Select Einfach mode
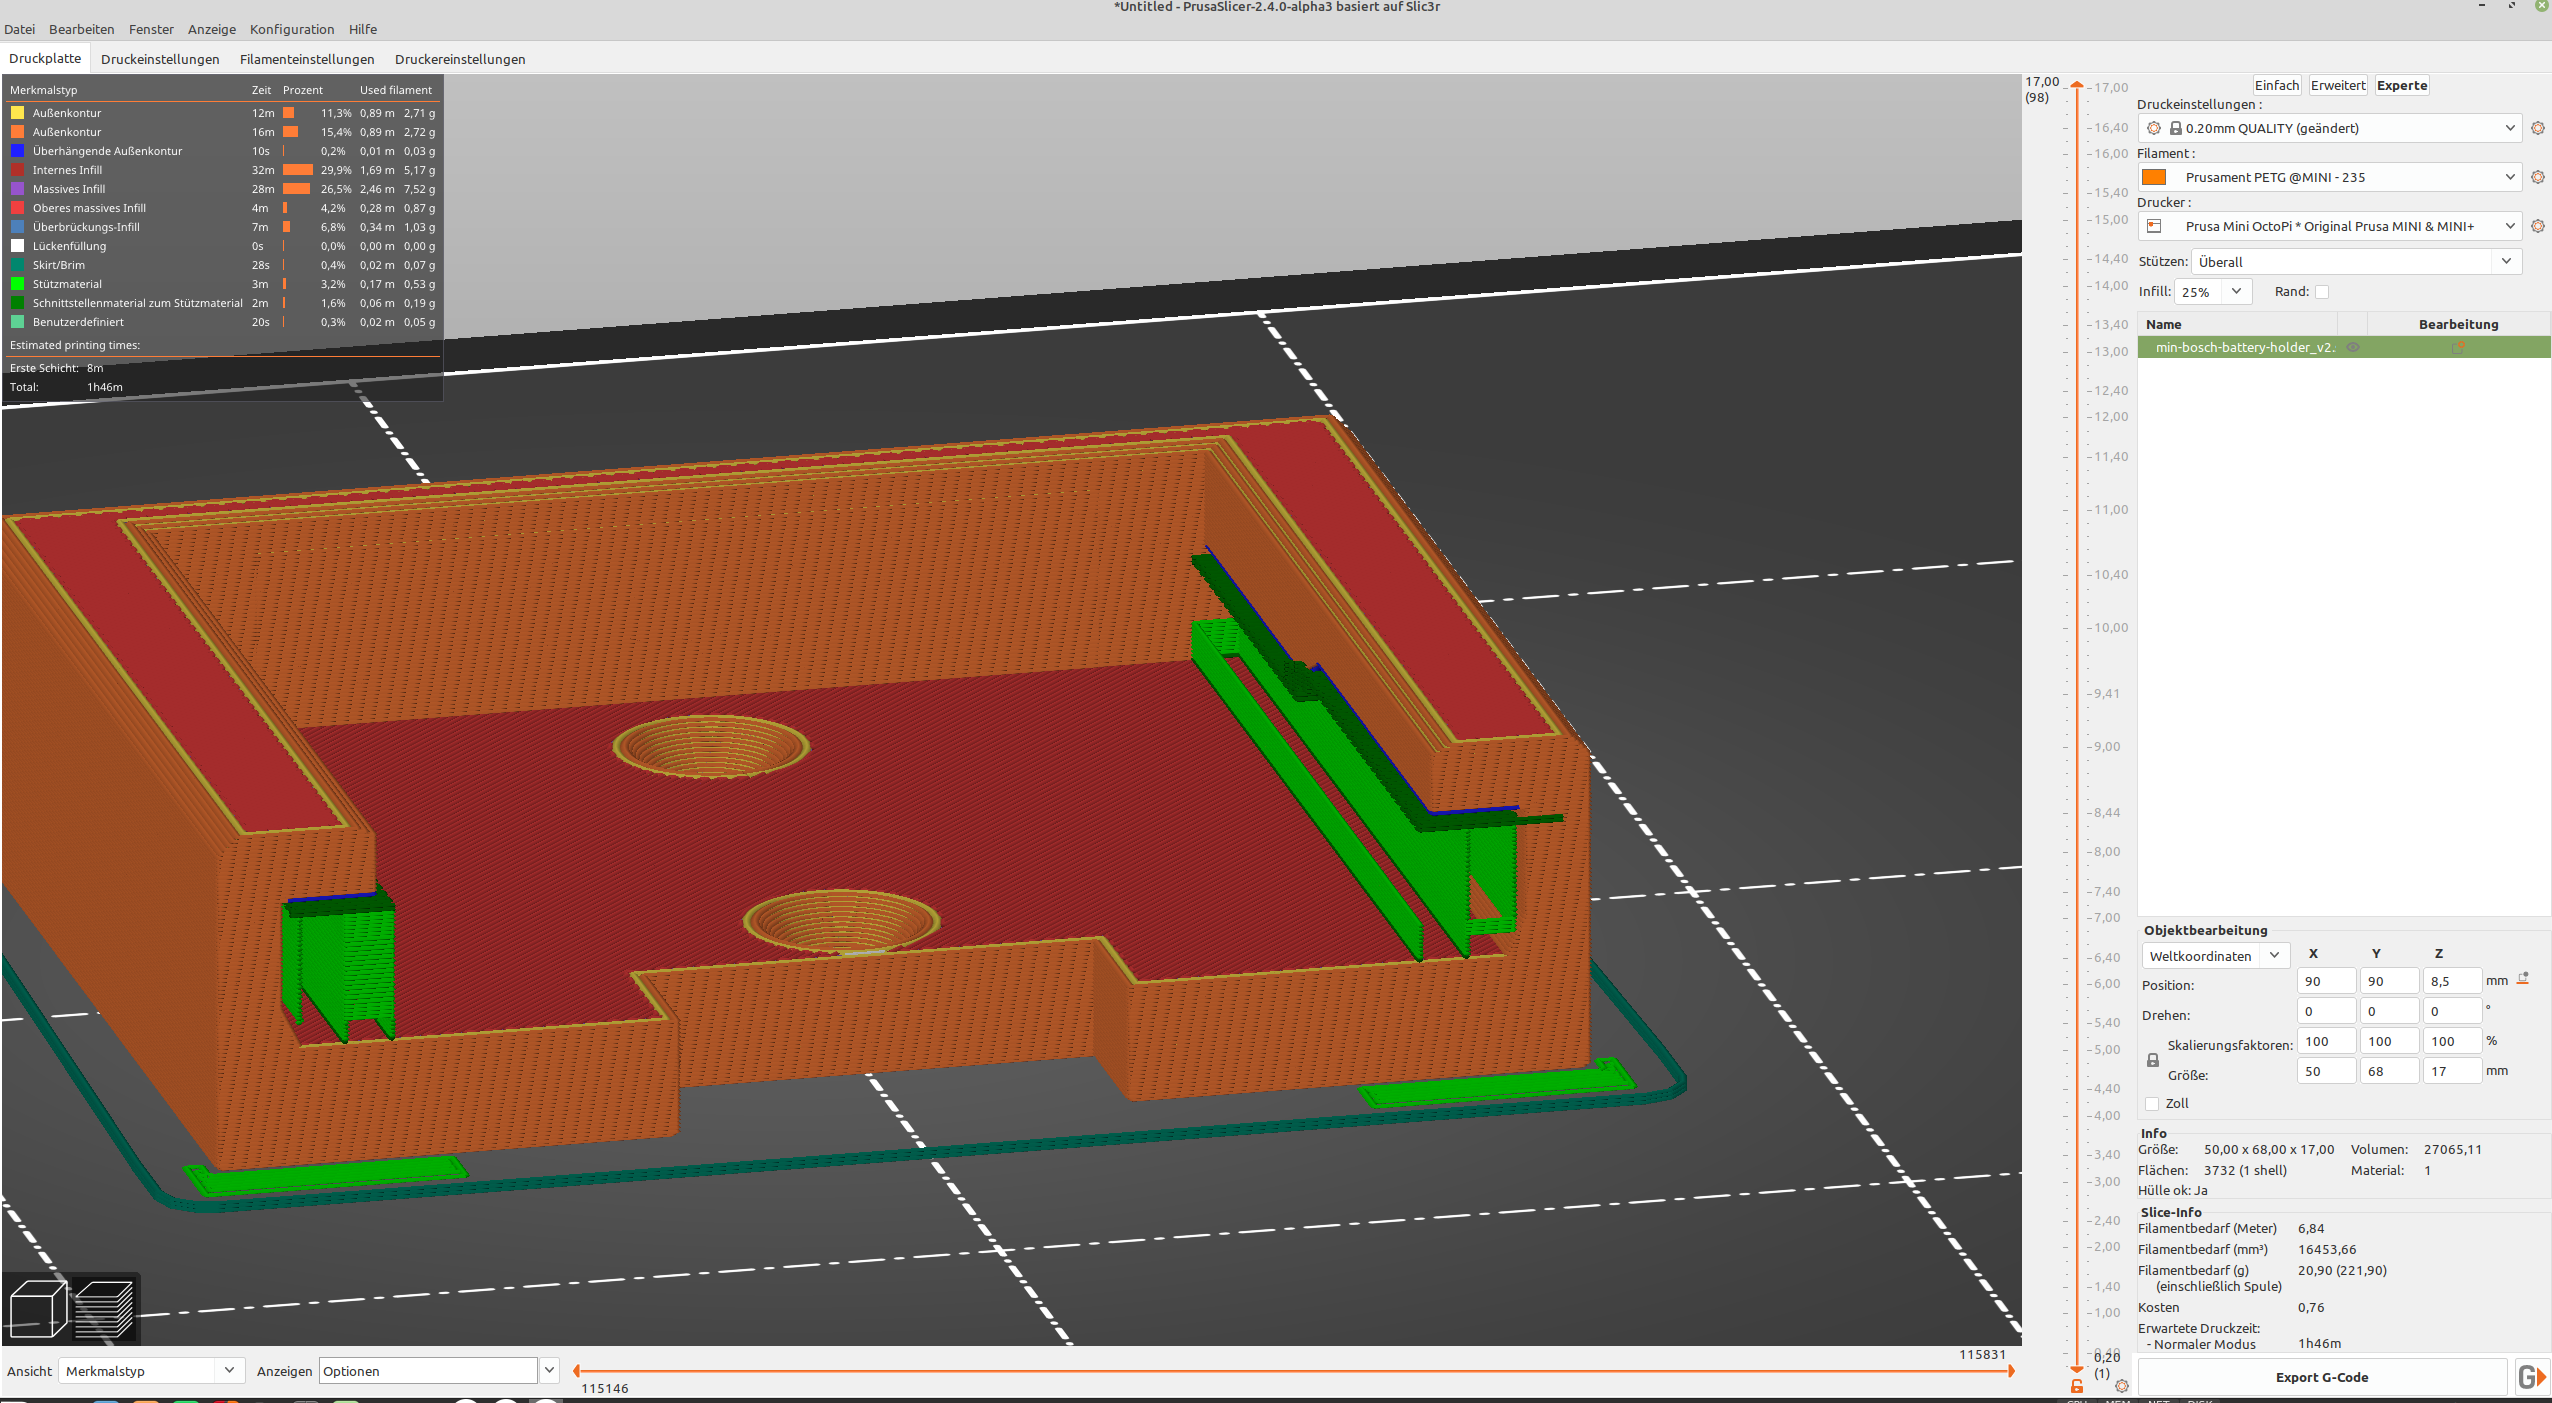 [x=2277, y=85]
